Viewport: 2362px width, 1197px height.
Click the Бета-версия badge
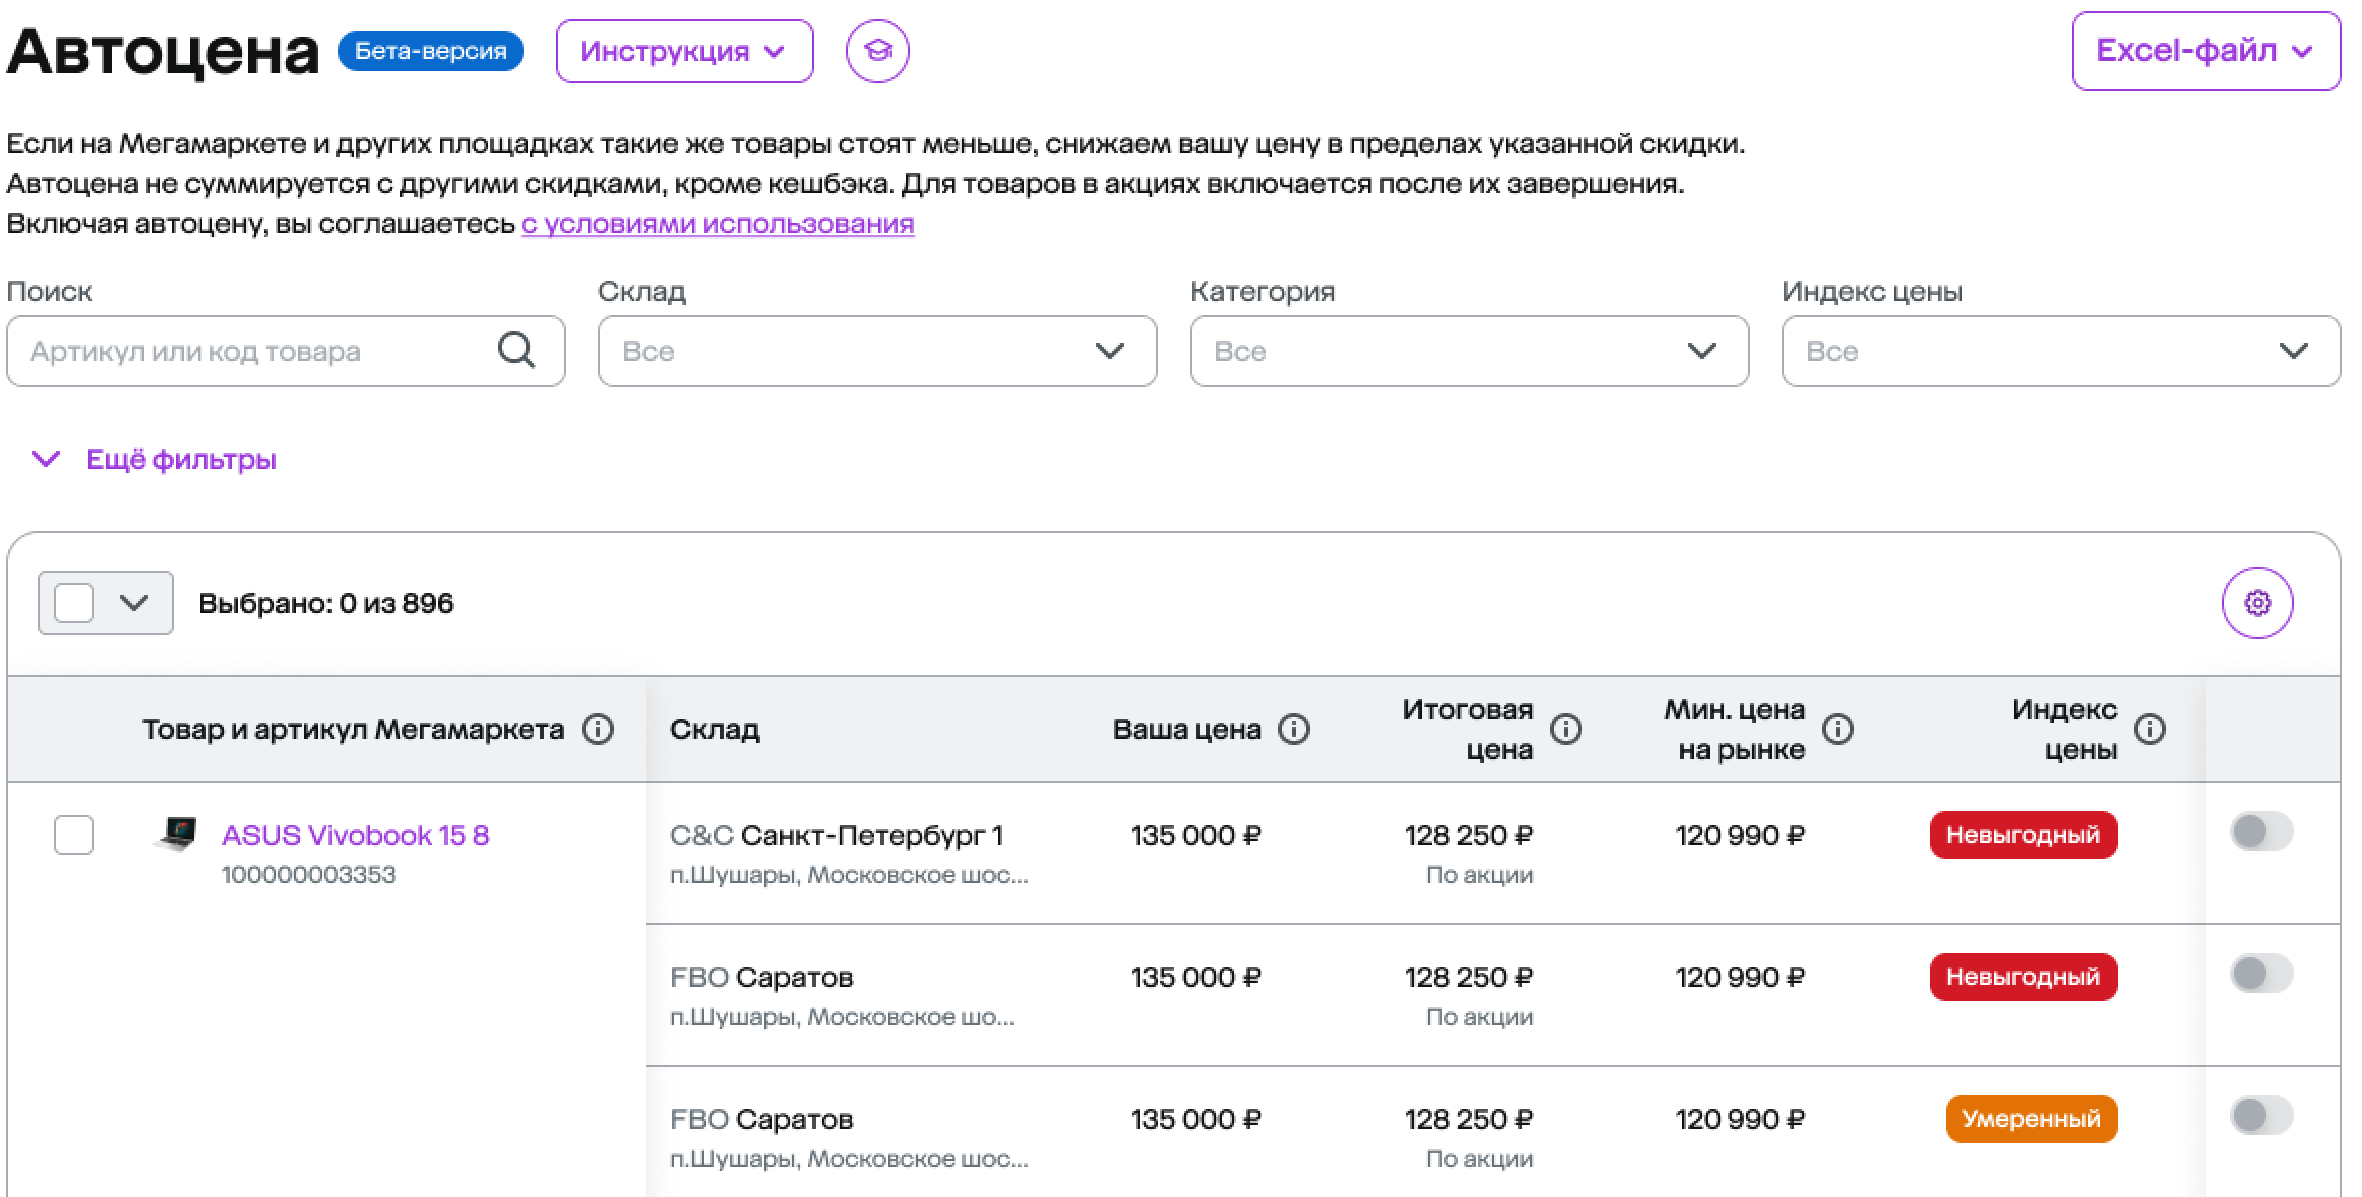(x=431, y=51)
